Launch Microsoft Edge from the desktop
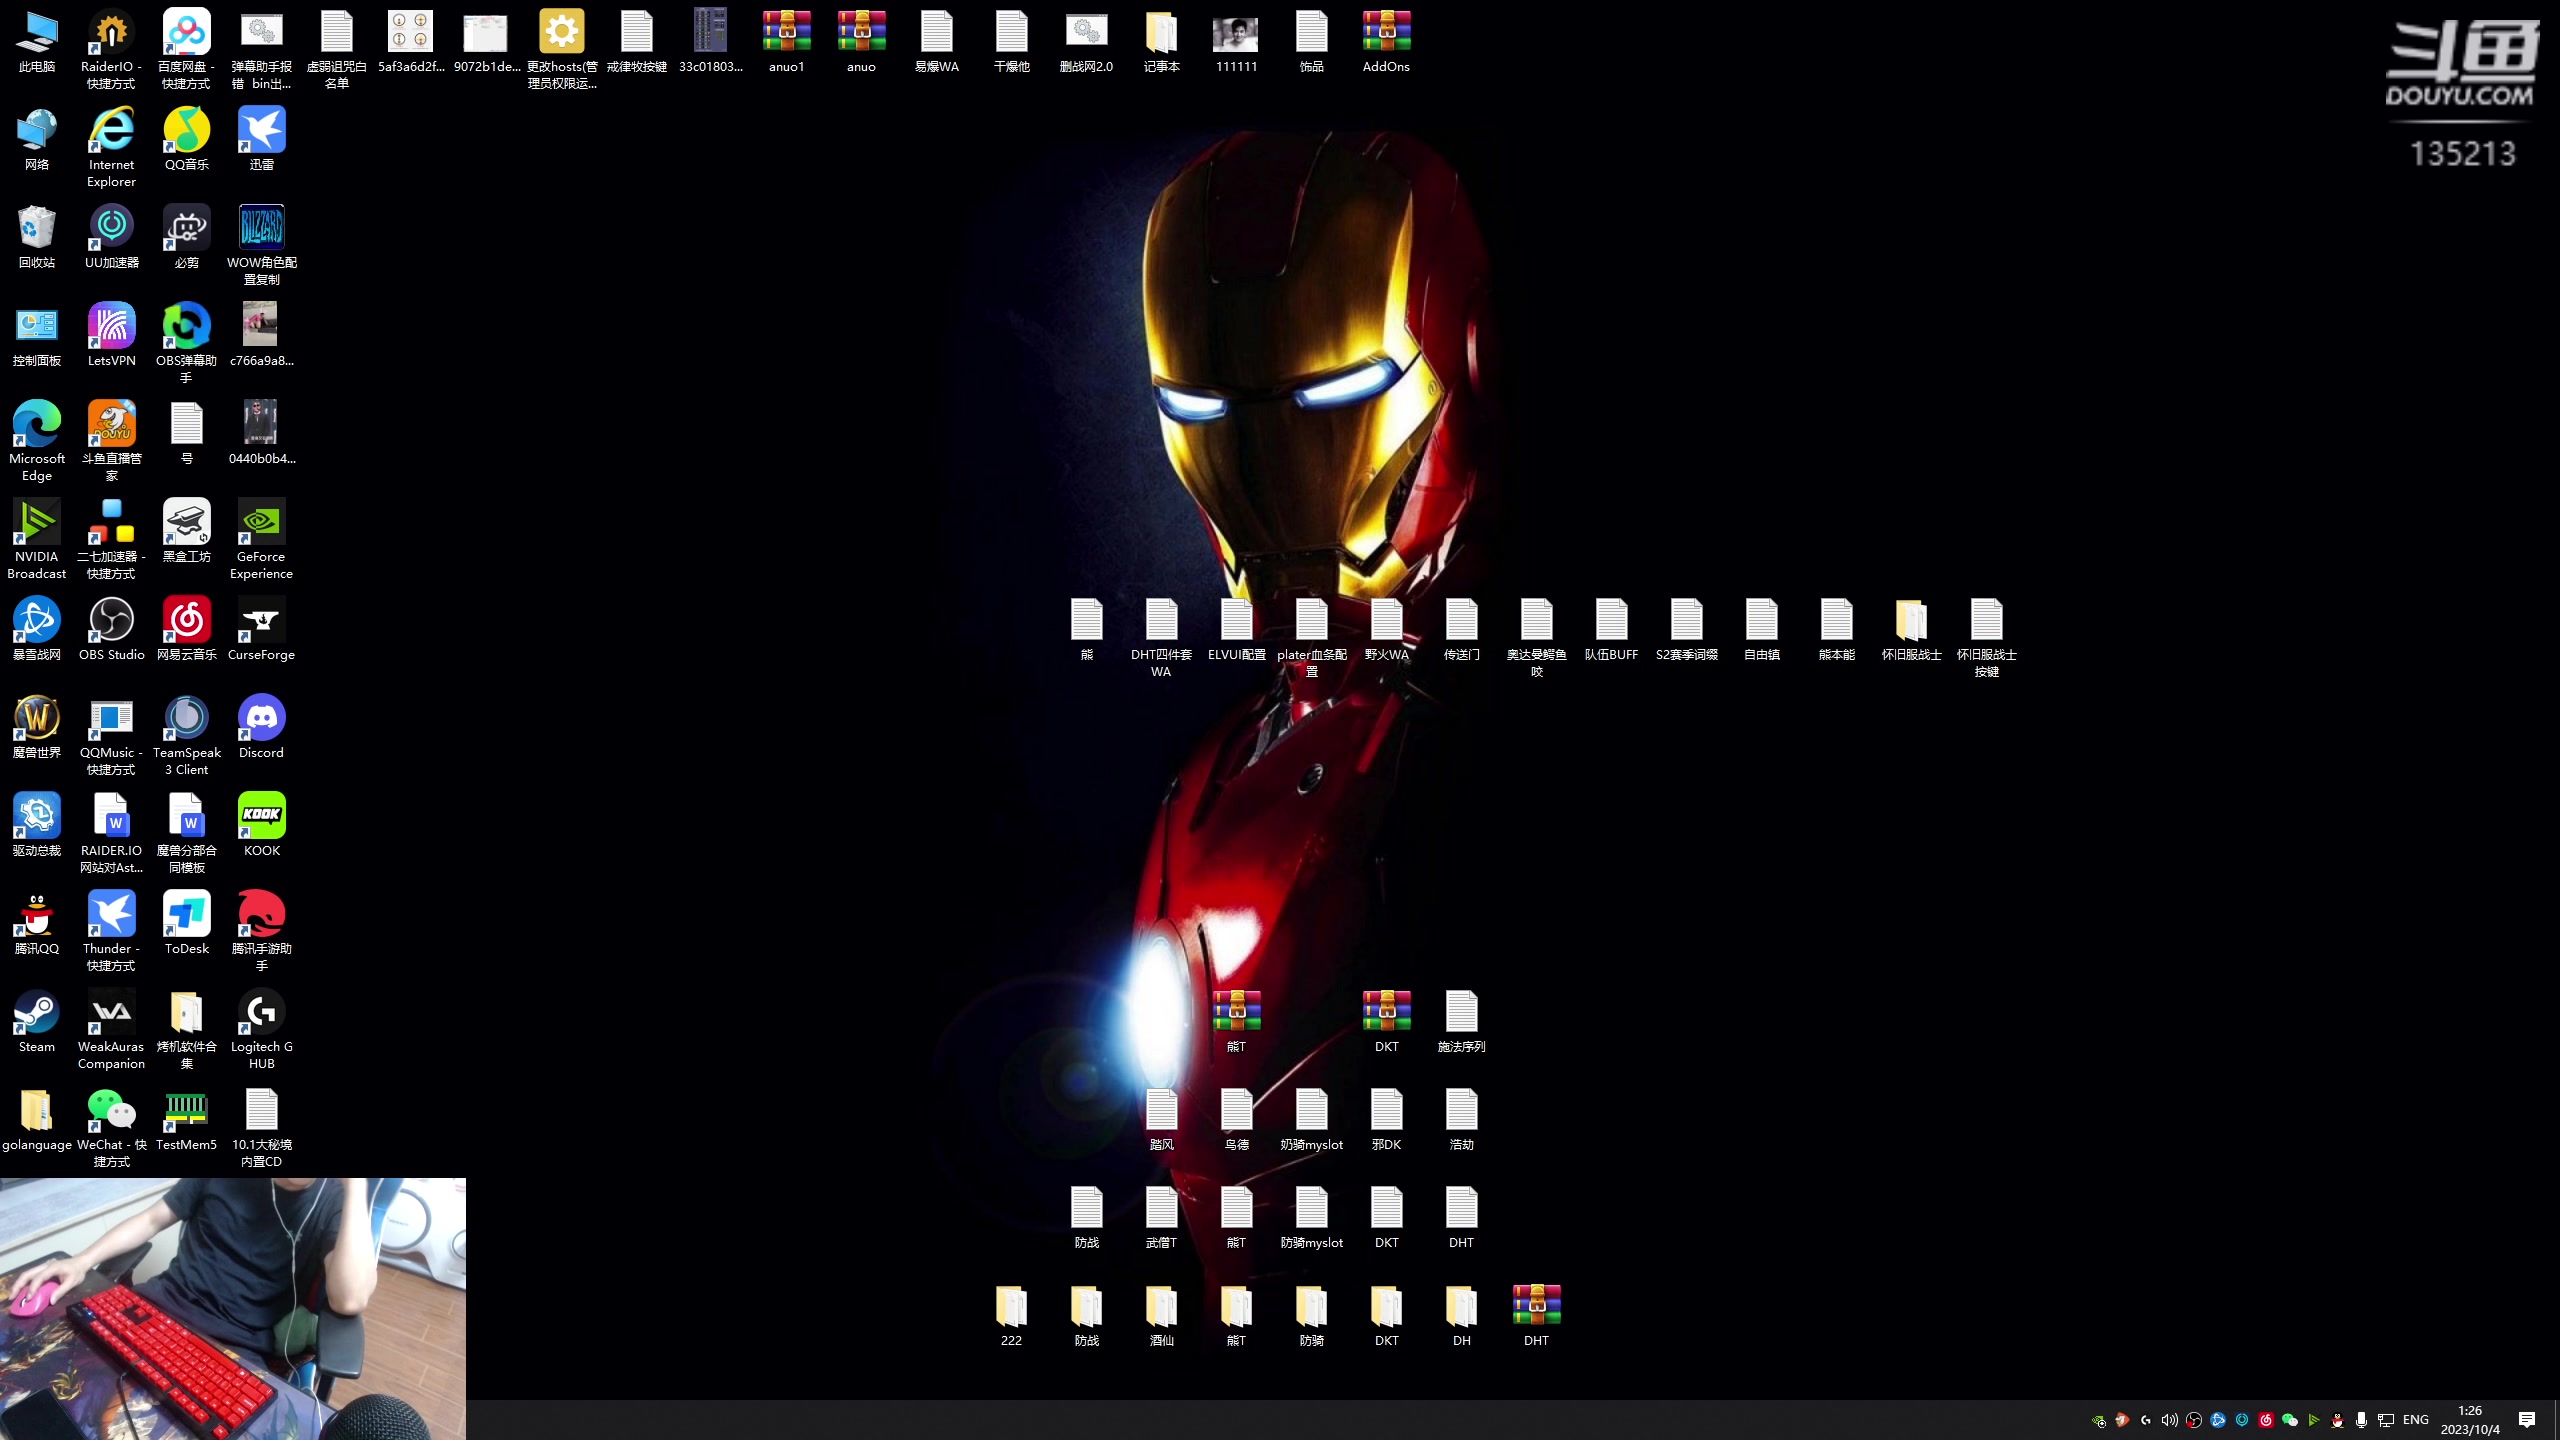This screenshot has width=2560, height=1440. tap(37, 442)
